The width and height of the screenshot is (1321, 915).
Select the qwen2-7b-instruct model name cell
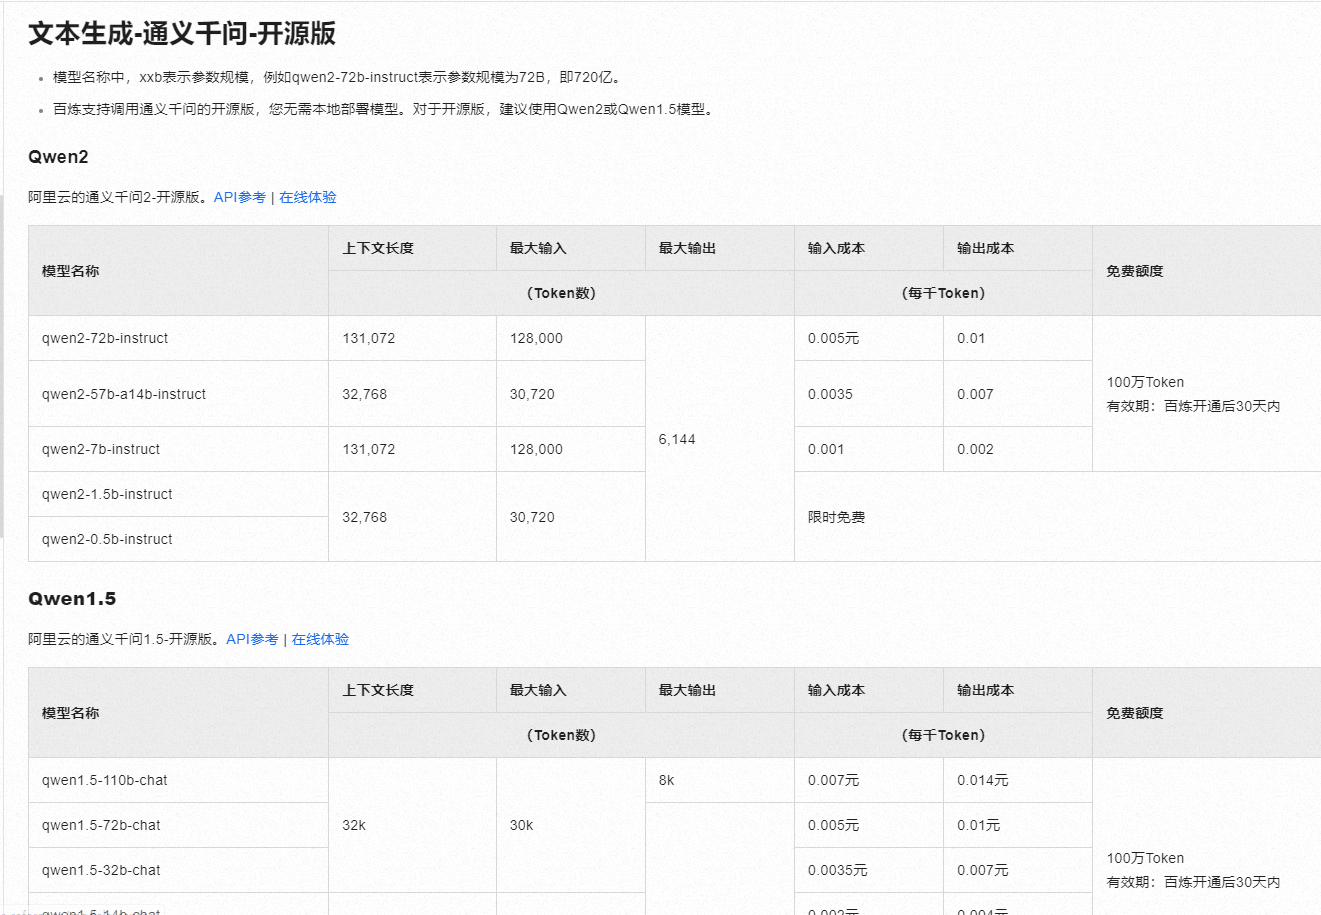179,449
